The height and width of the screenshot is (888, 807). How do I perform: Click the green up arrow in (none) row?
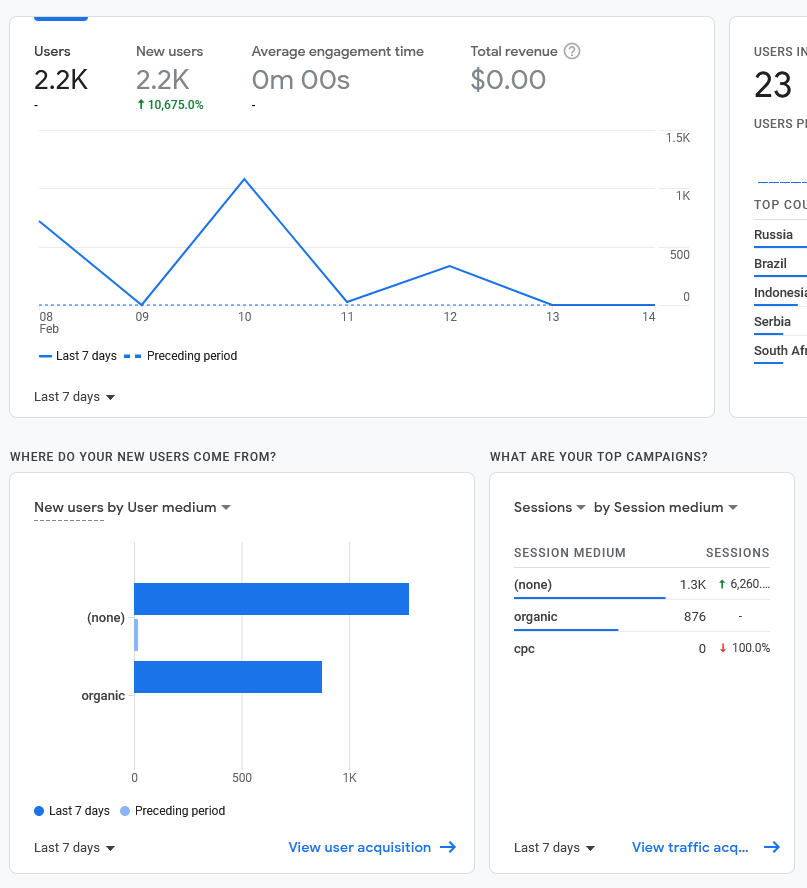(722, 584)
